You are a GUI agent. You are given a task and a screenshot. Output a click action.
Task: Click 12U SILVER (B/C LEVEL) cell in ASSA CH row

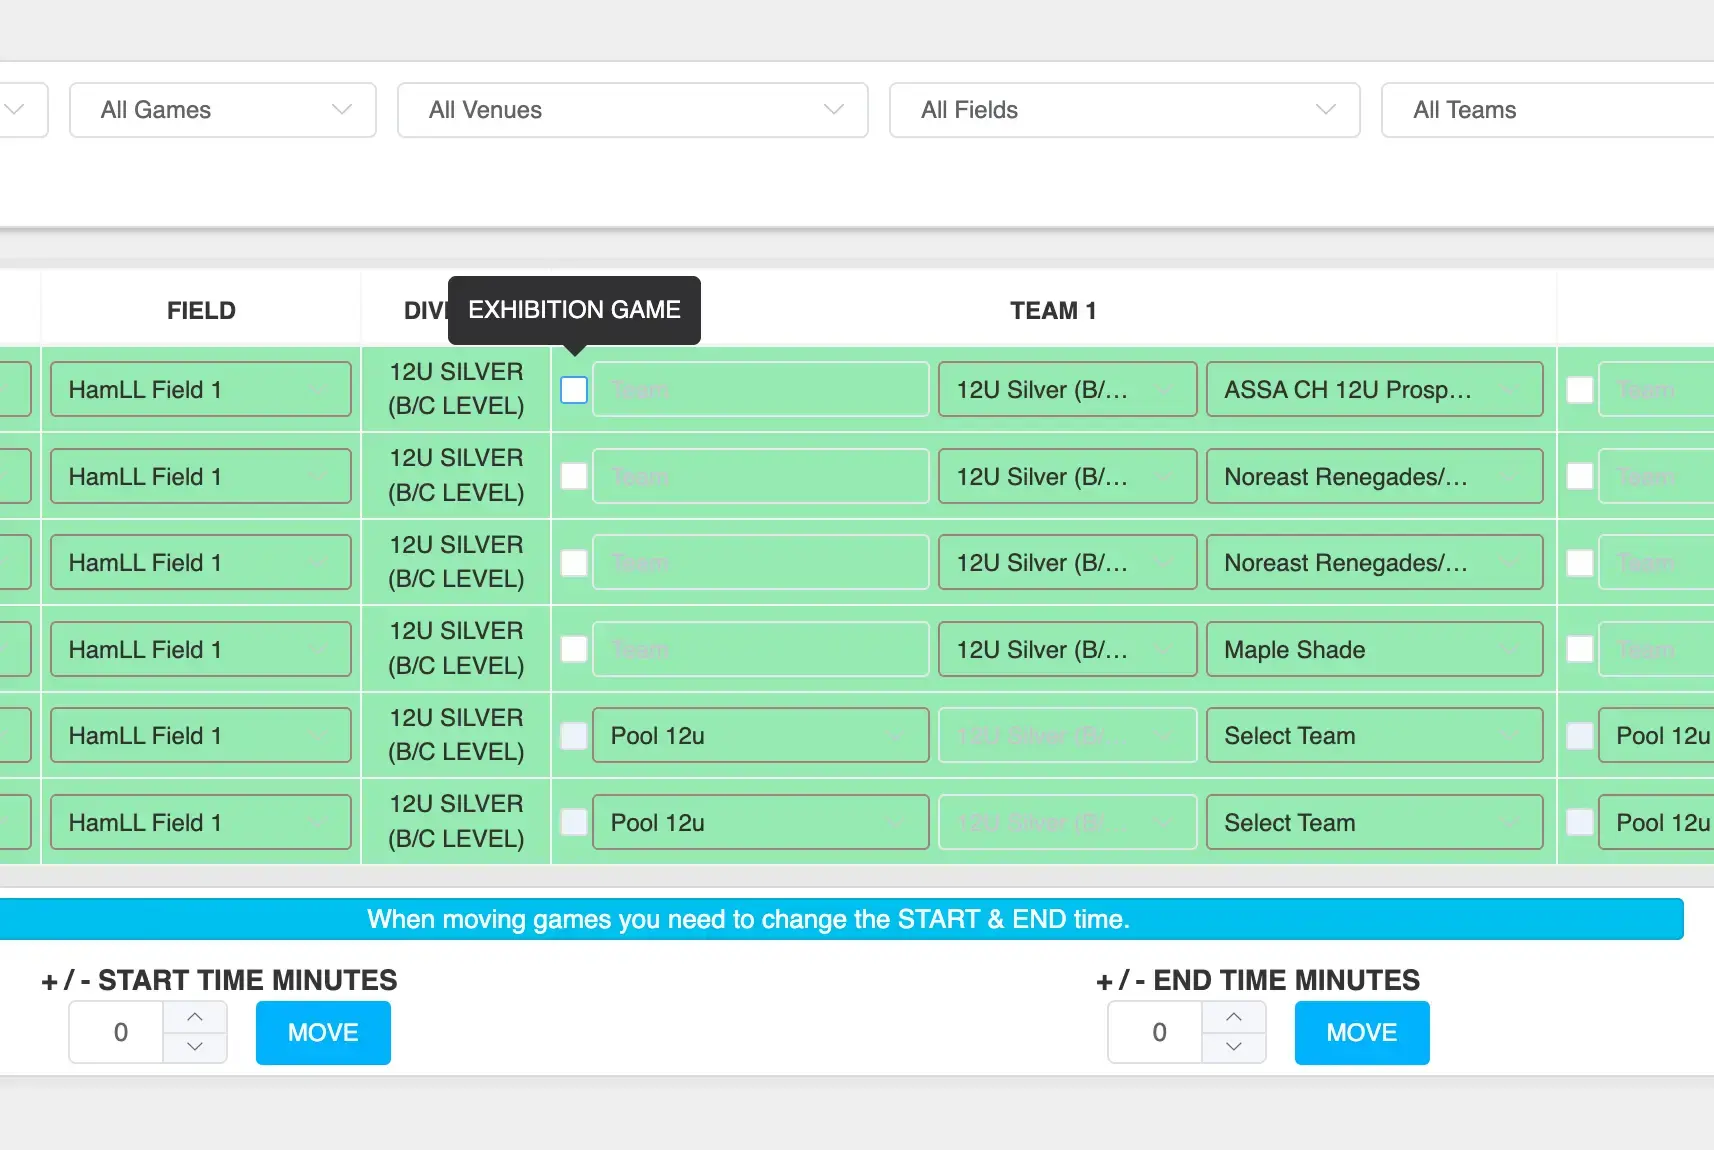[456, 389]
